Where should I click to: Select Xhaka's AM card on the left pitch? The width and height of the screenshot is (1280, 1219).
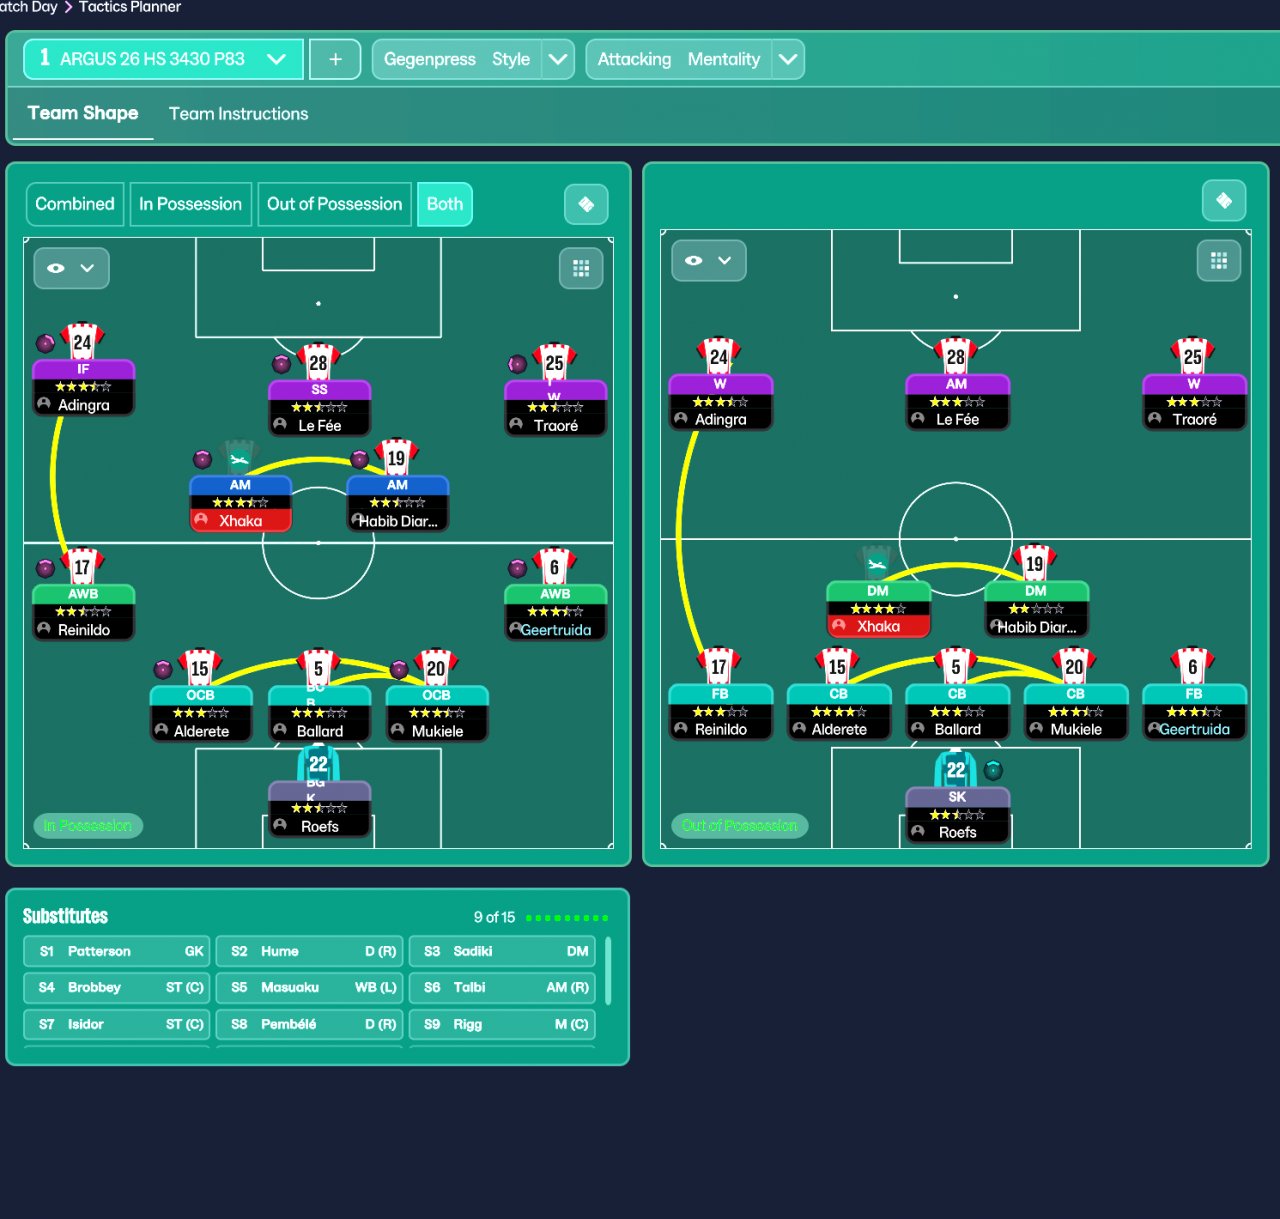pos(241,503)
